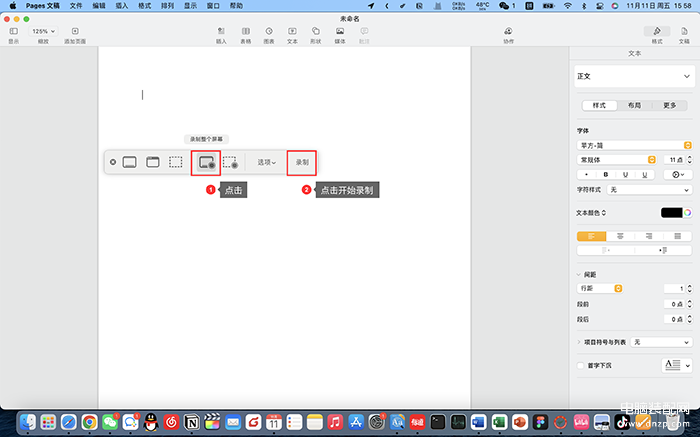700x437 pixels.
Task: Select Record Entire Screen icon
Action: tap(206, 161)
